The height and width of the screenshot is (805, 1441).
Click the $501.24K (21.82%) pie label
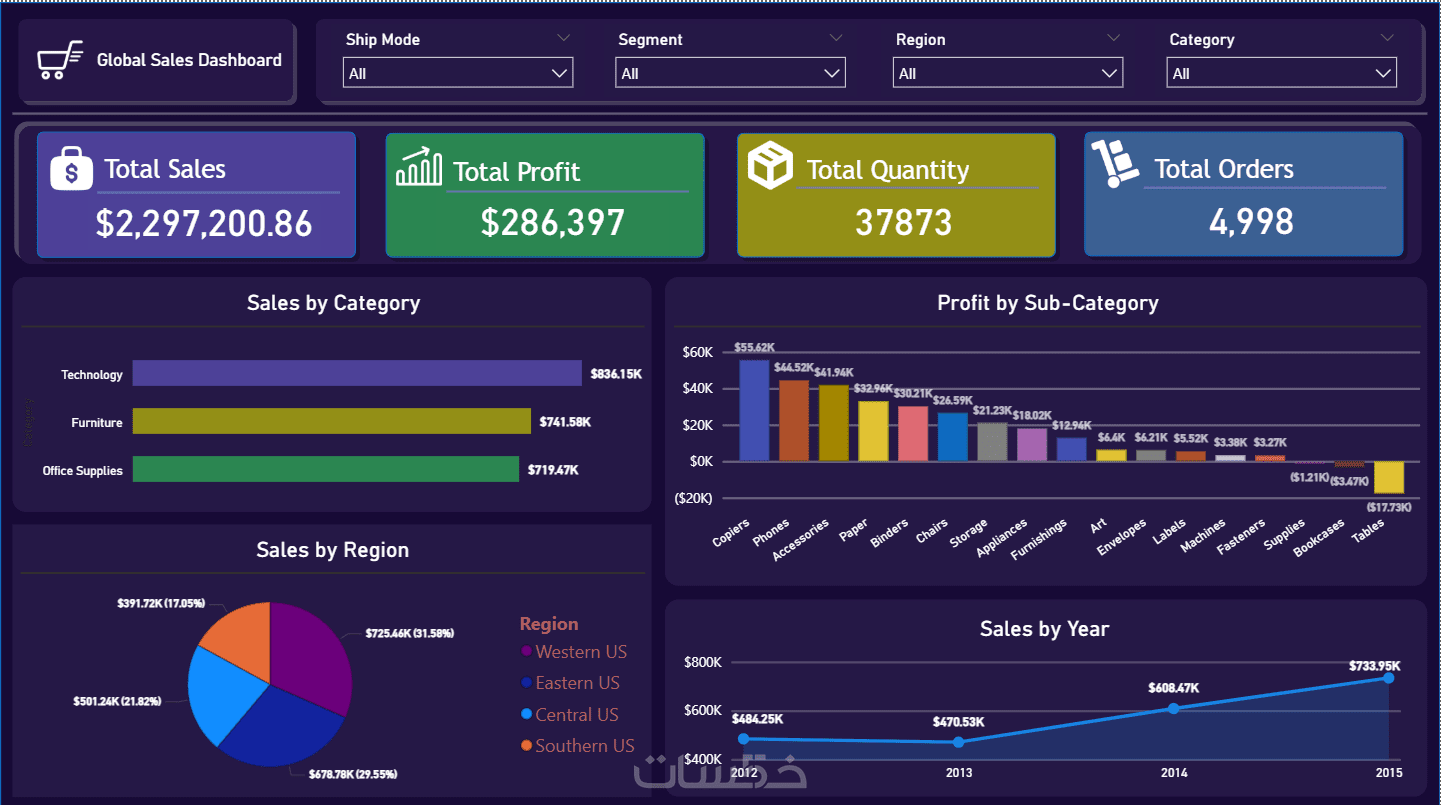[117, 701]
